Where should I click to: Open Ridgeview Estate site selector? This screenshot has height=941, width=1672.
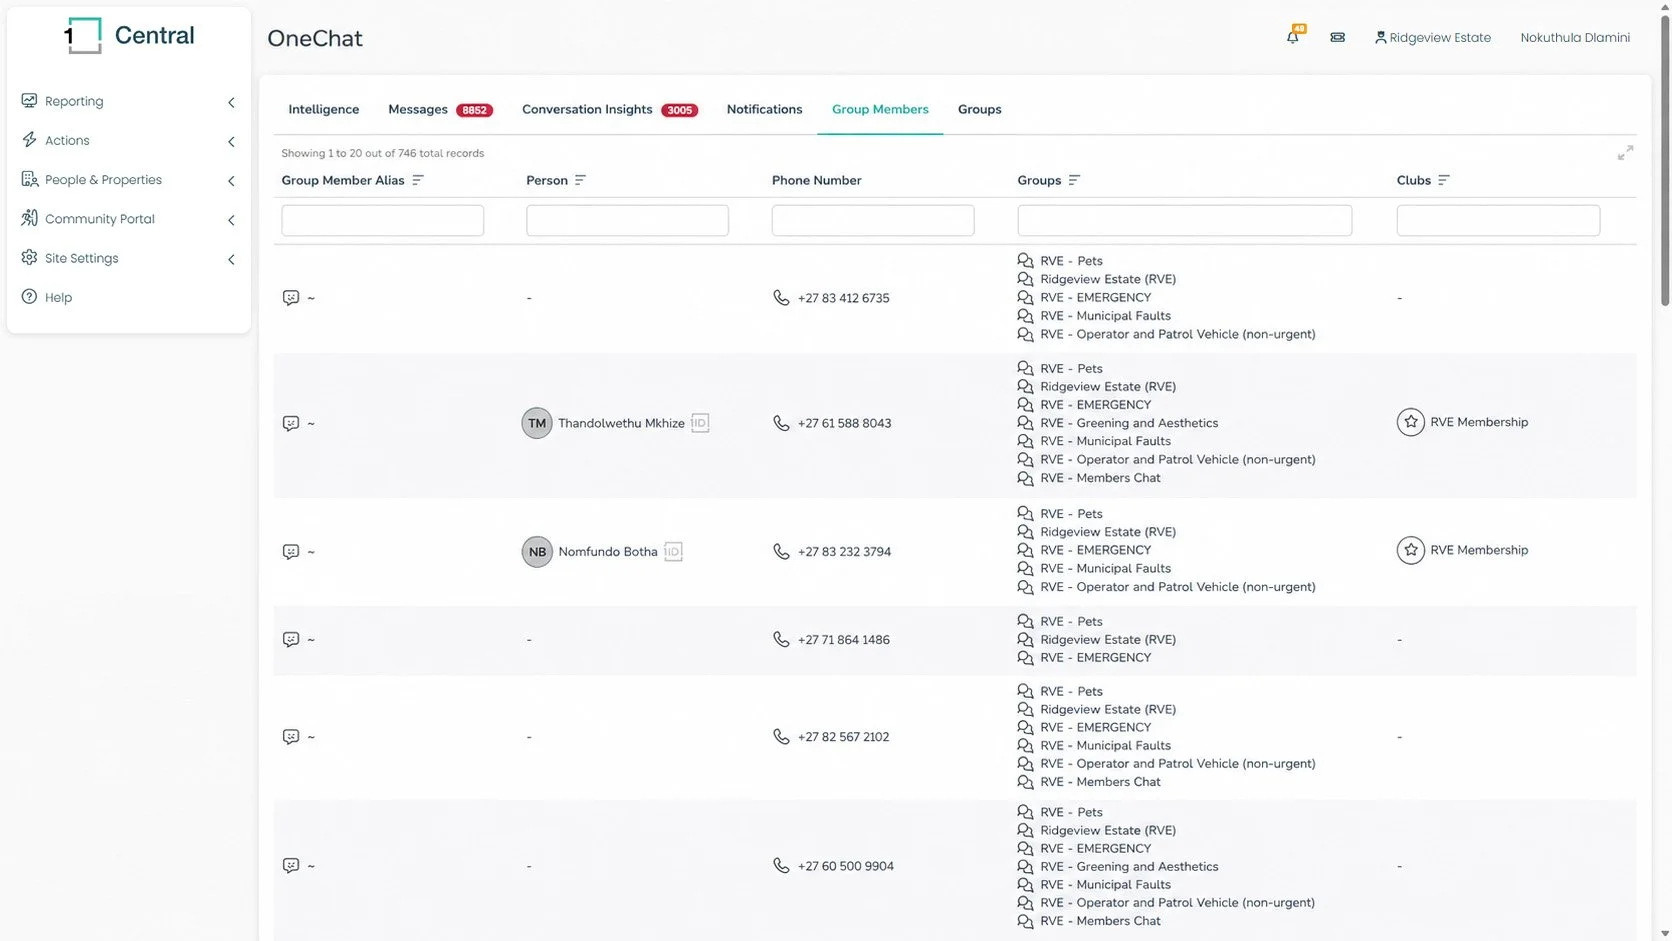(x=1432, y=37)
